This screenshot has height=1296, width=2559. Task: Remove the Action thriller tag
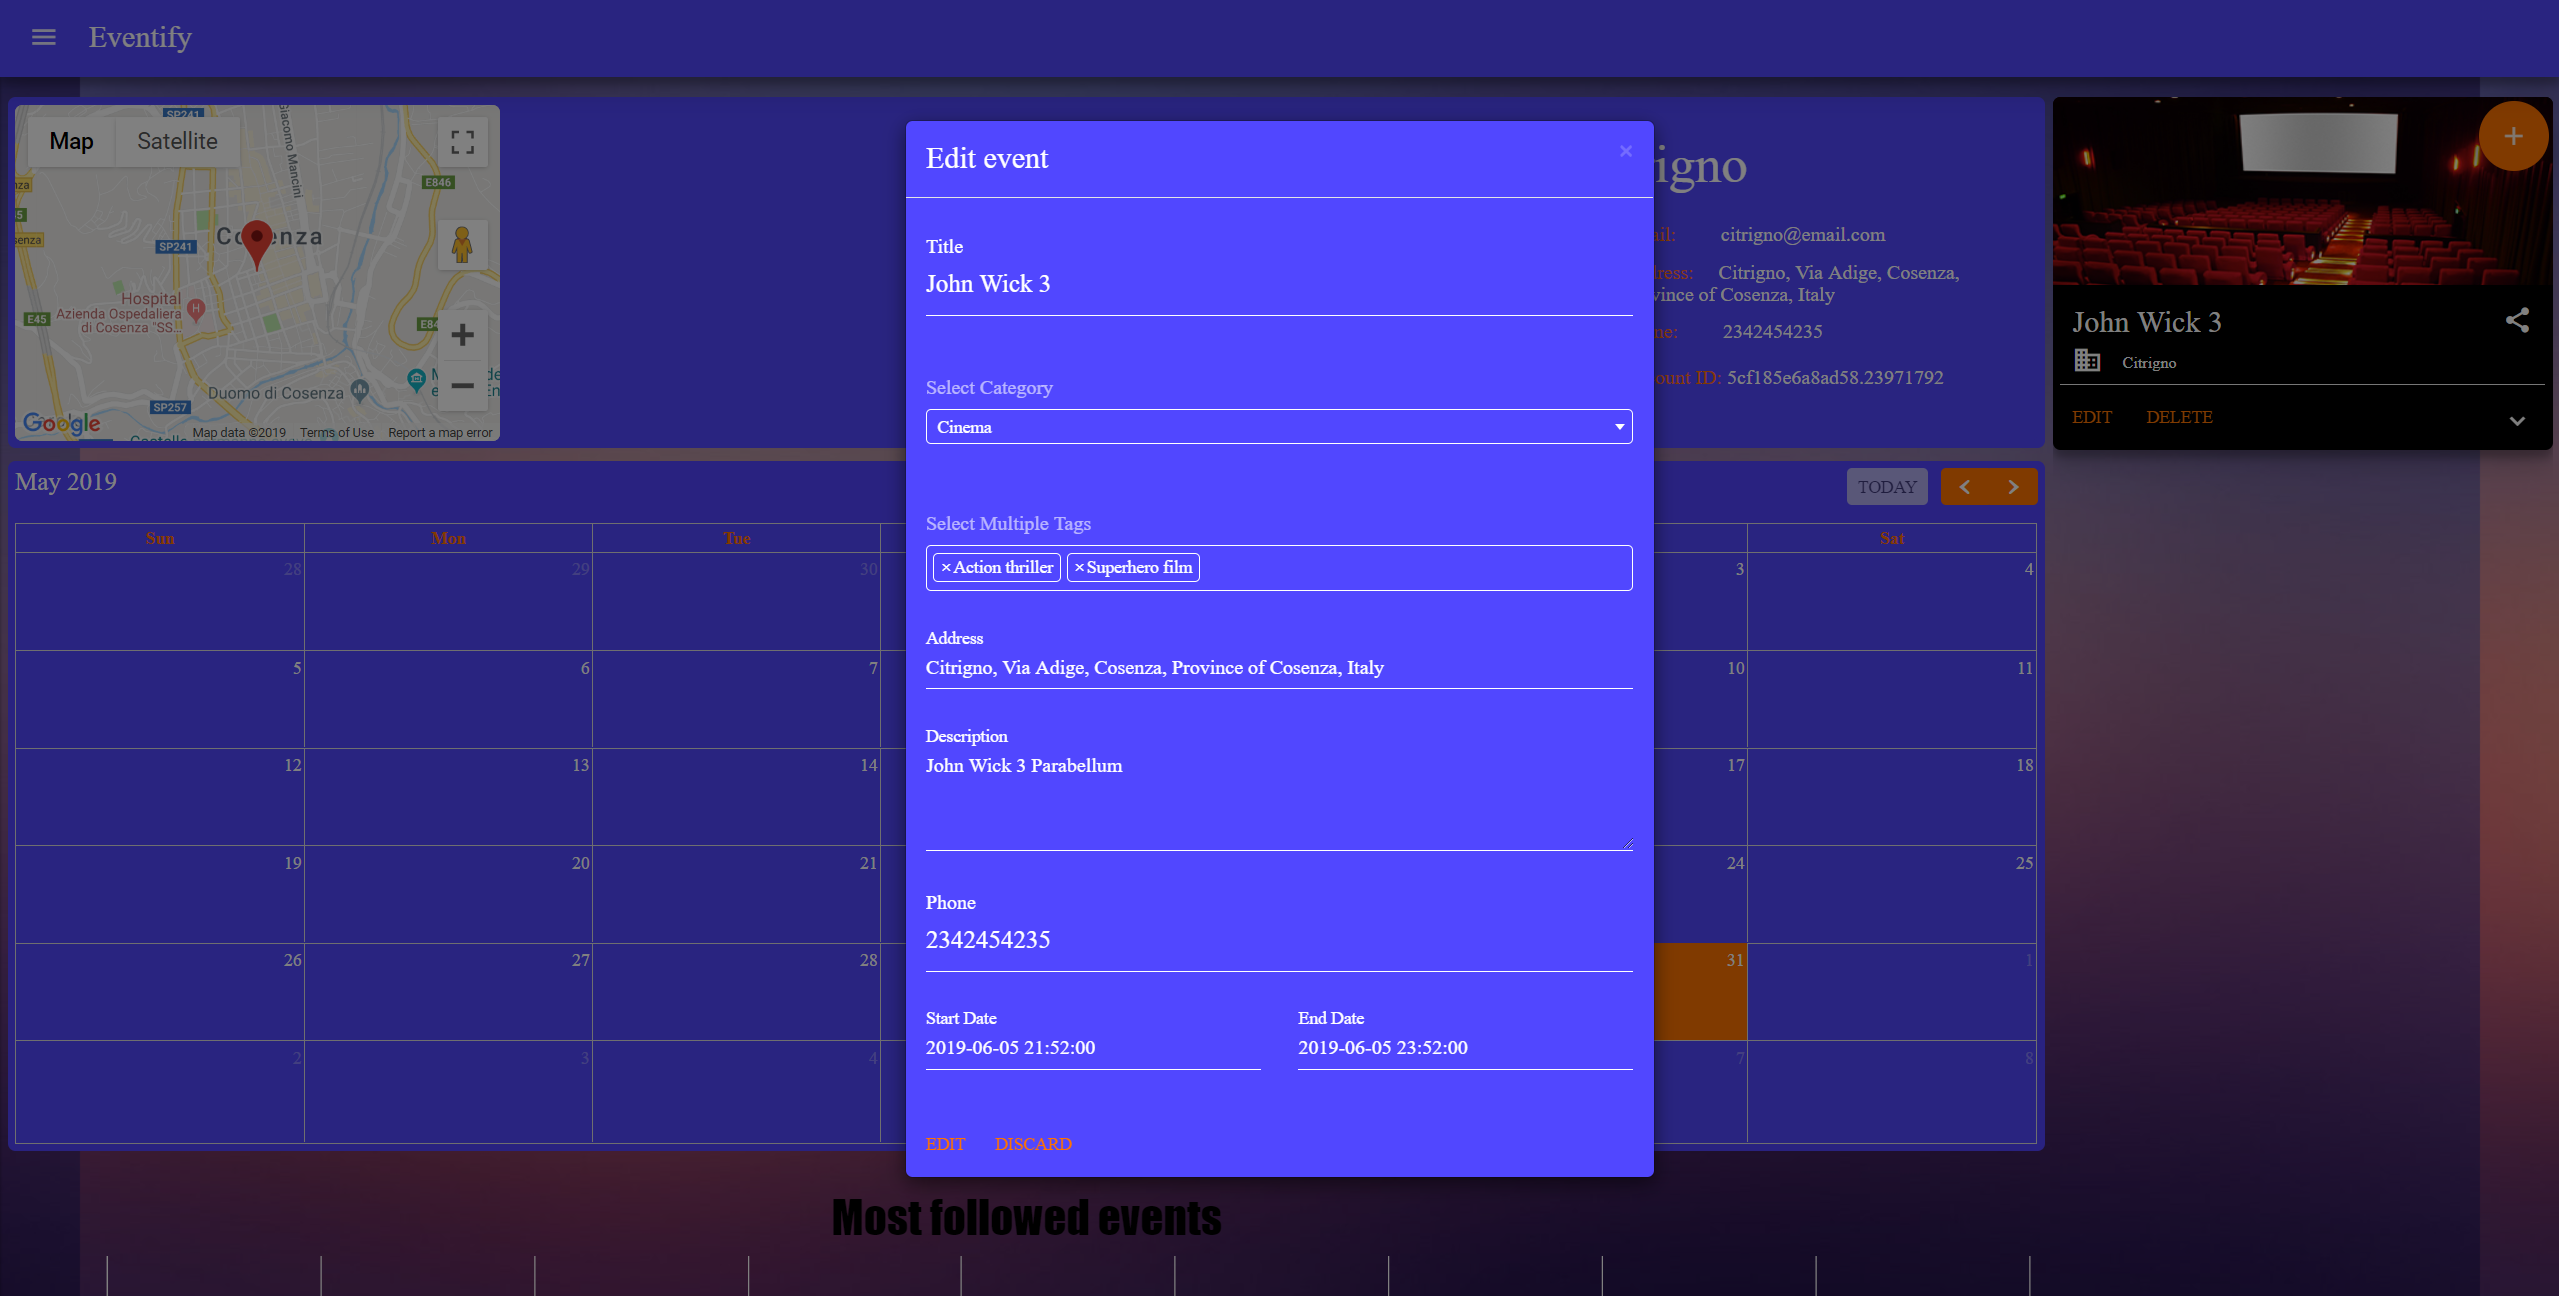(x=946, y=568)
